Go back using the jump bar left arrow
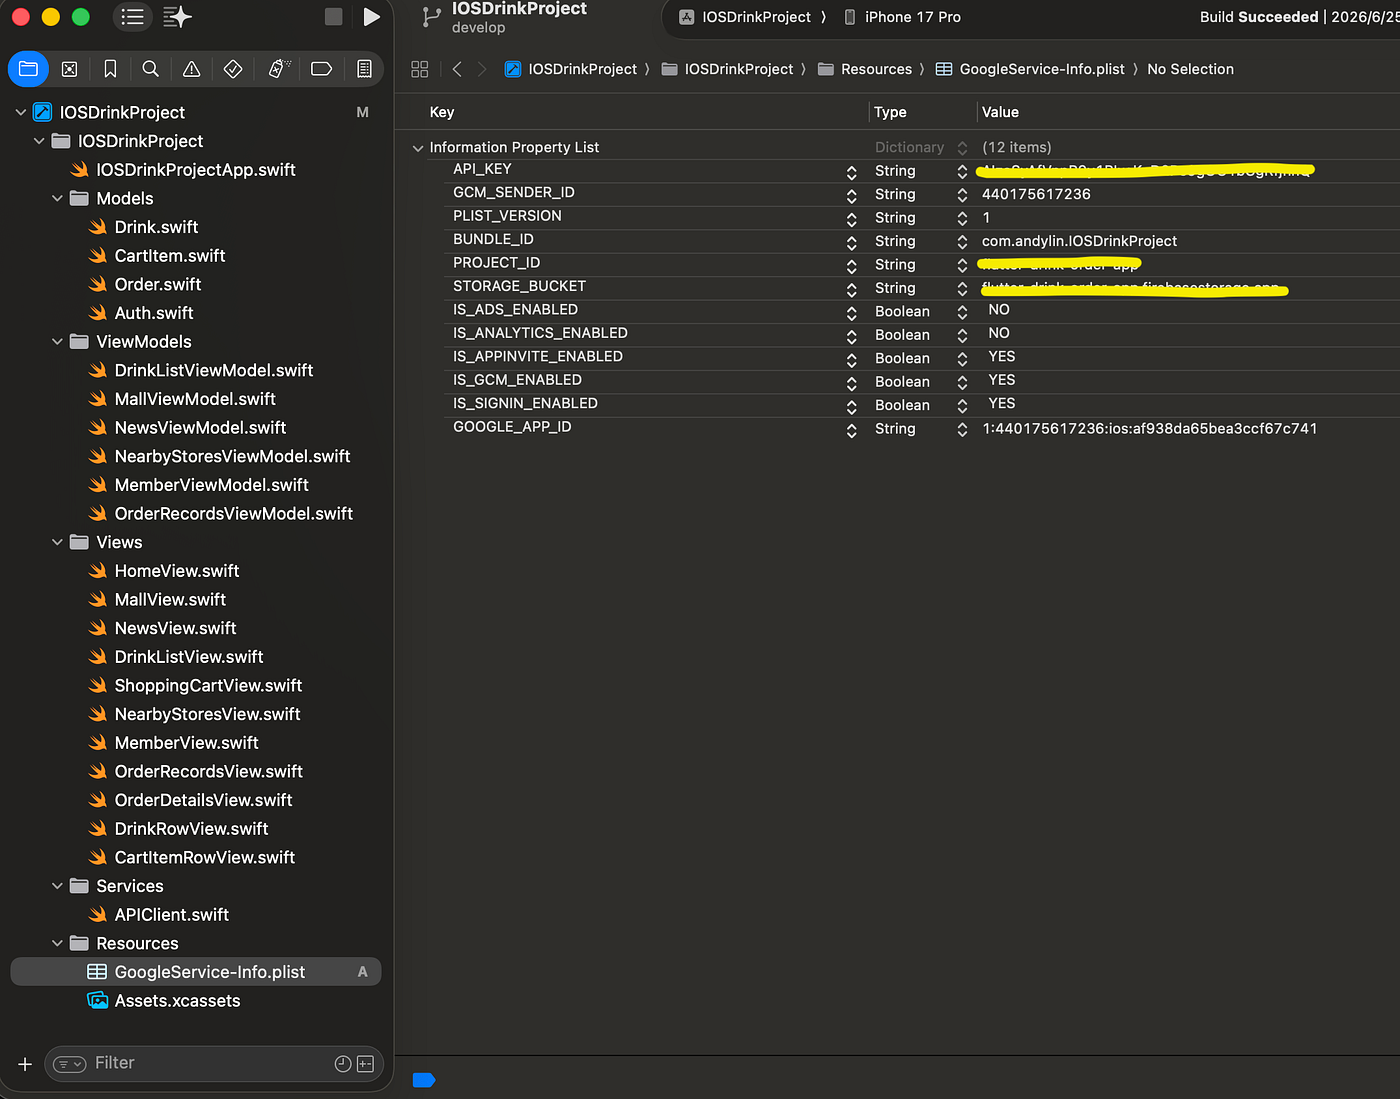 [457, 69]
